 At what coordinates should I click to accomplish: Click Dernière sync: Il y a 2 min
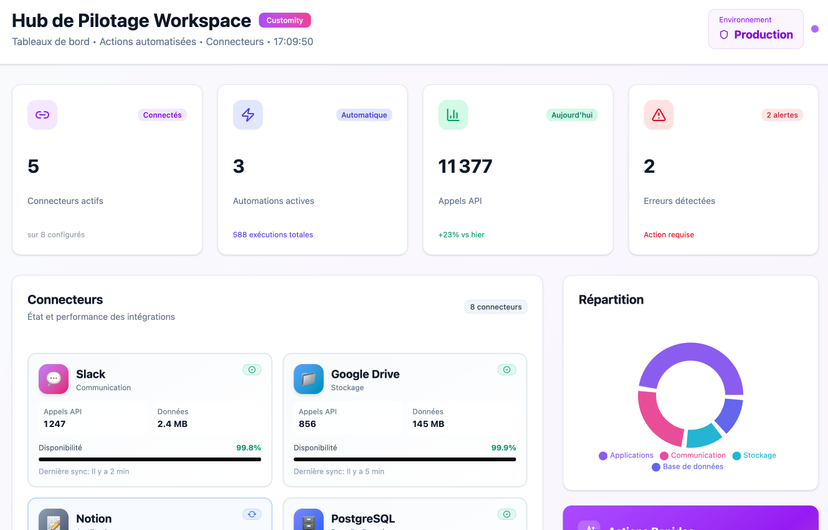(84, 471)
